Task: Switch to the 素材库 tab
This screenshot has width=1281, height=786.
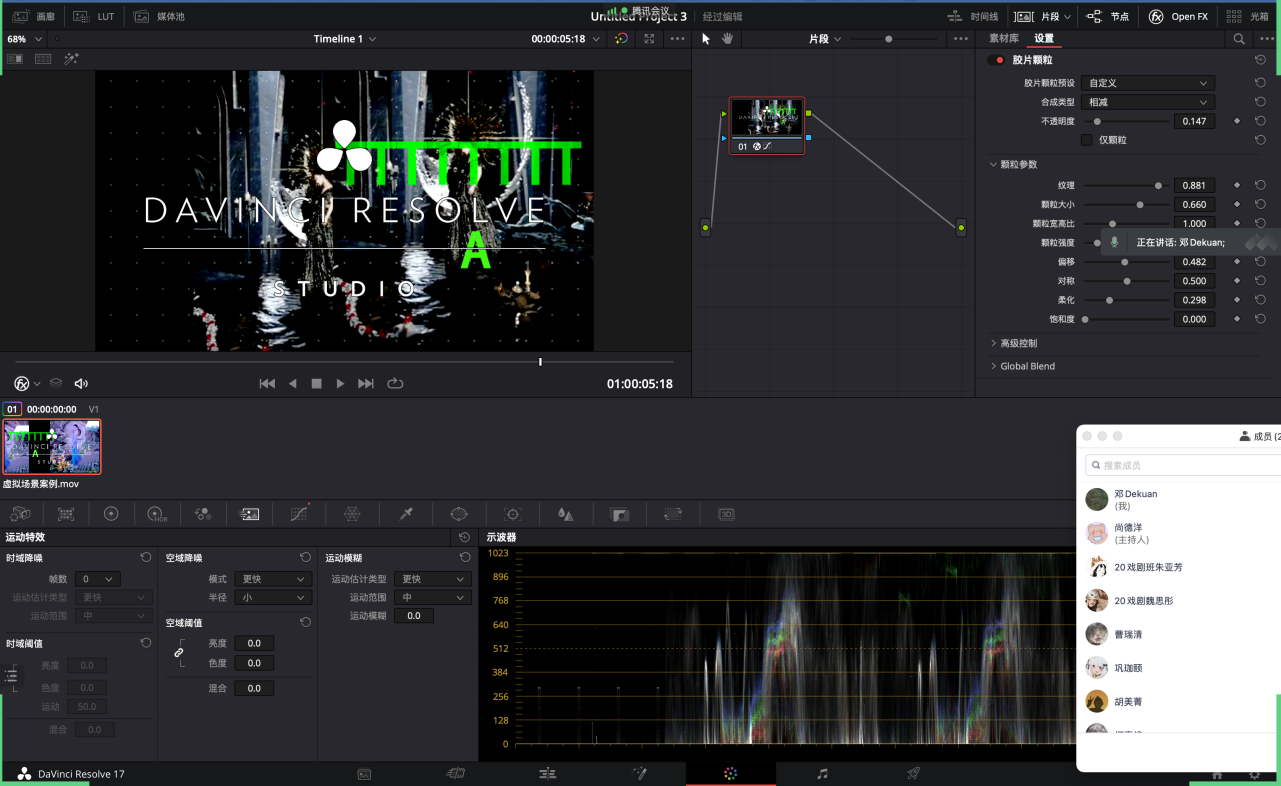Action: pyautogui.click(x=1003, y=39)
